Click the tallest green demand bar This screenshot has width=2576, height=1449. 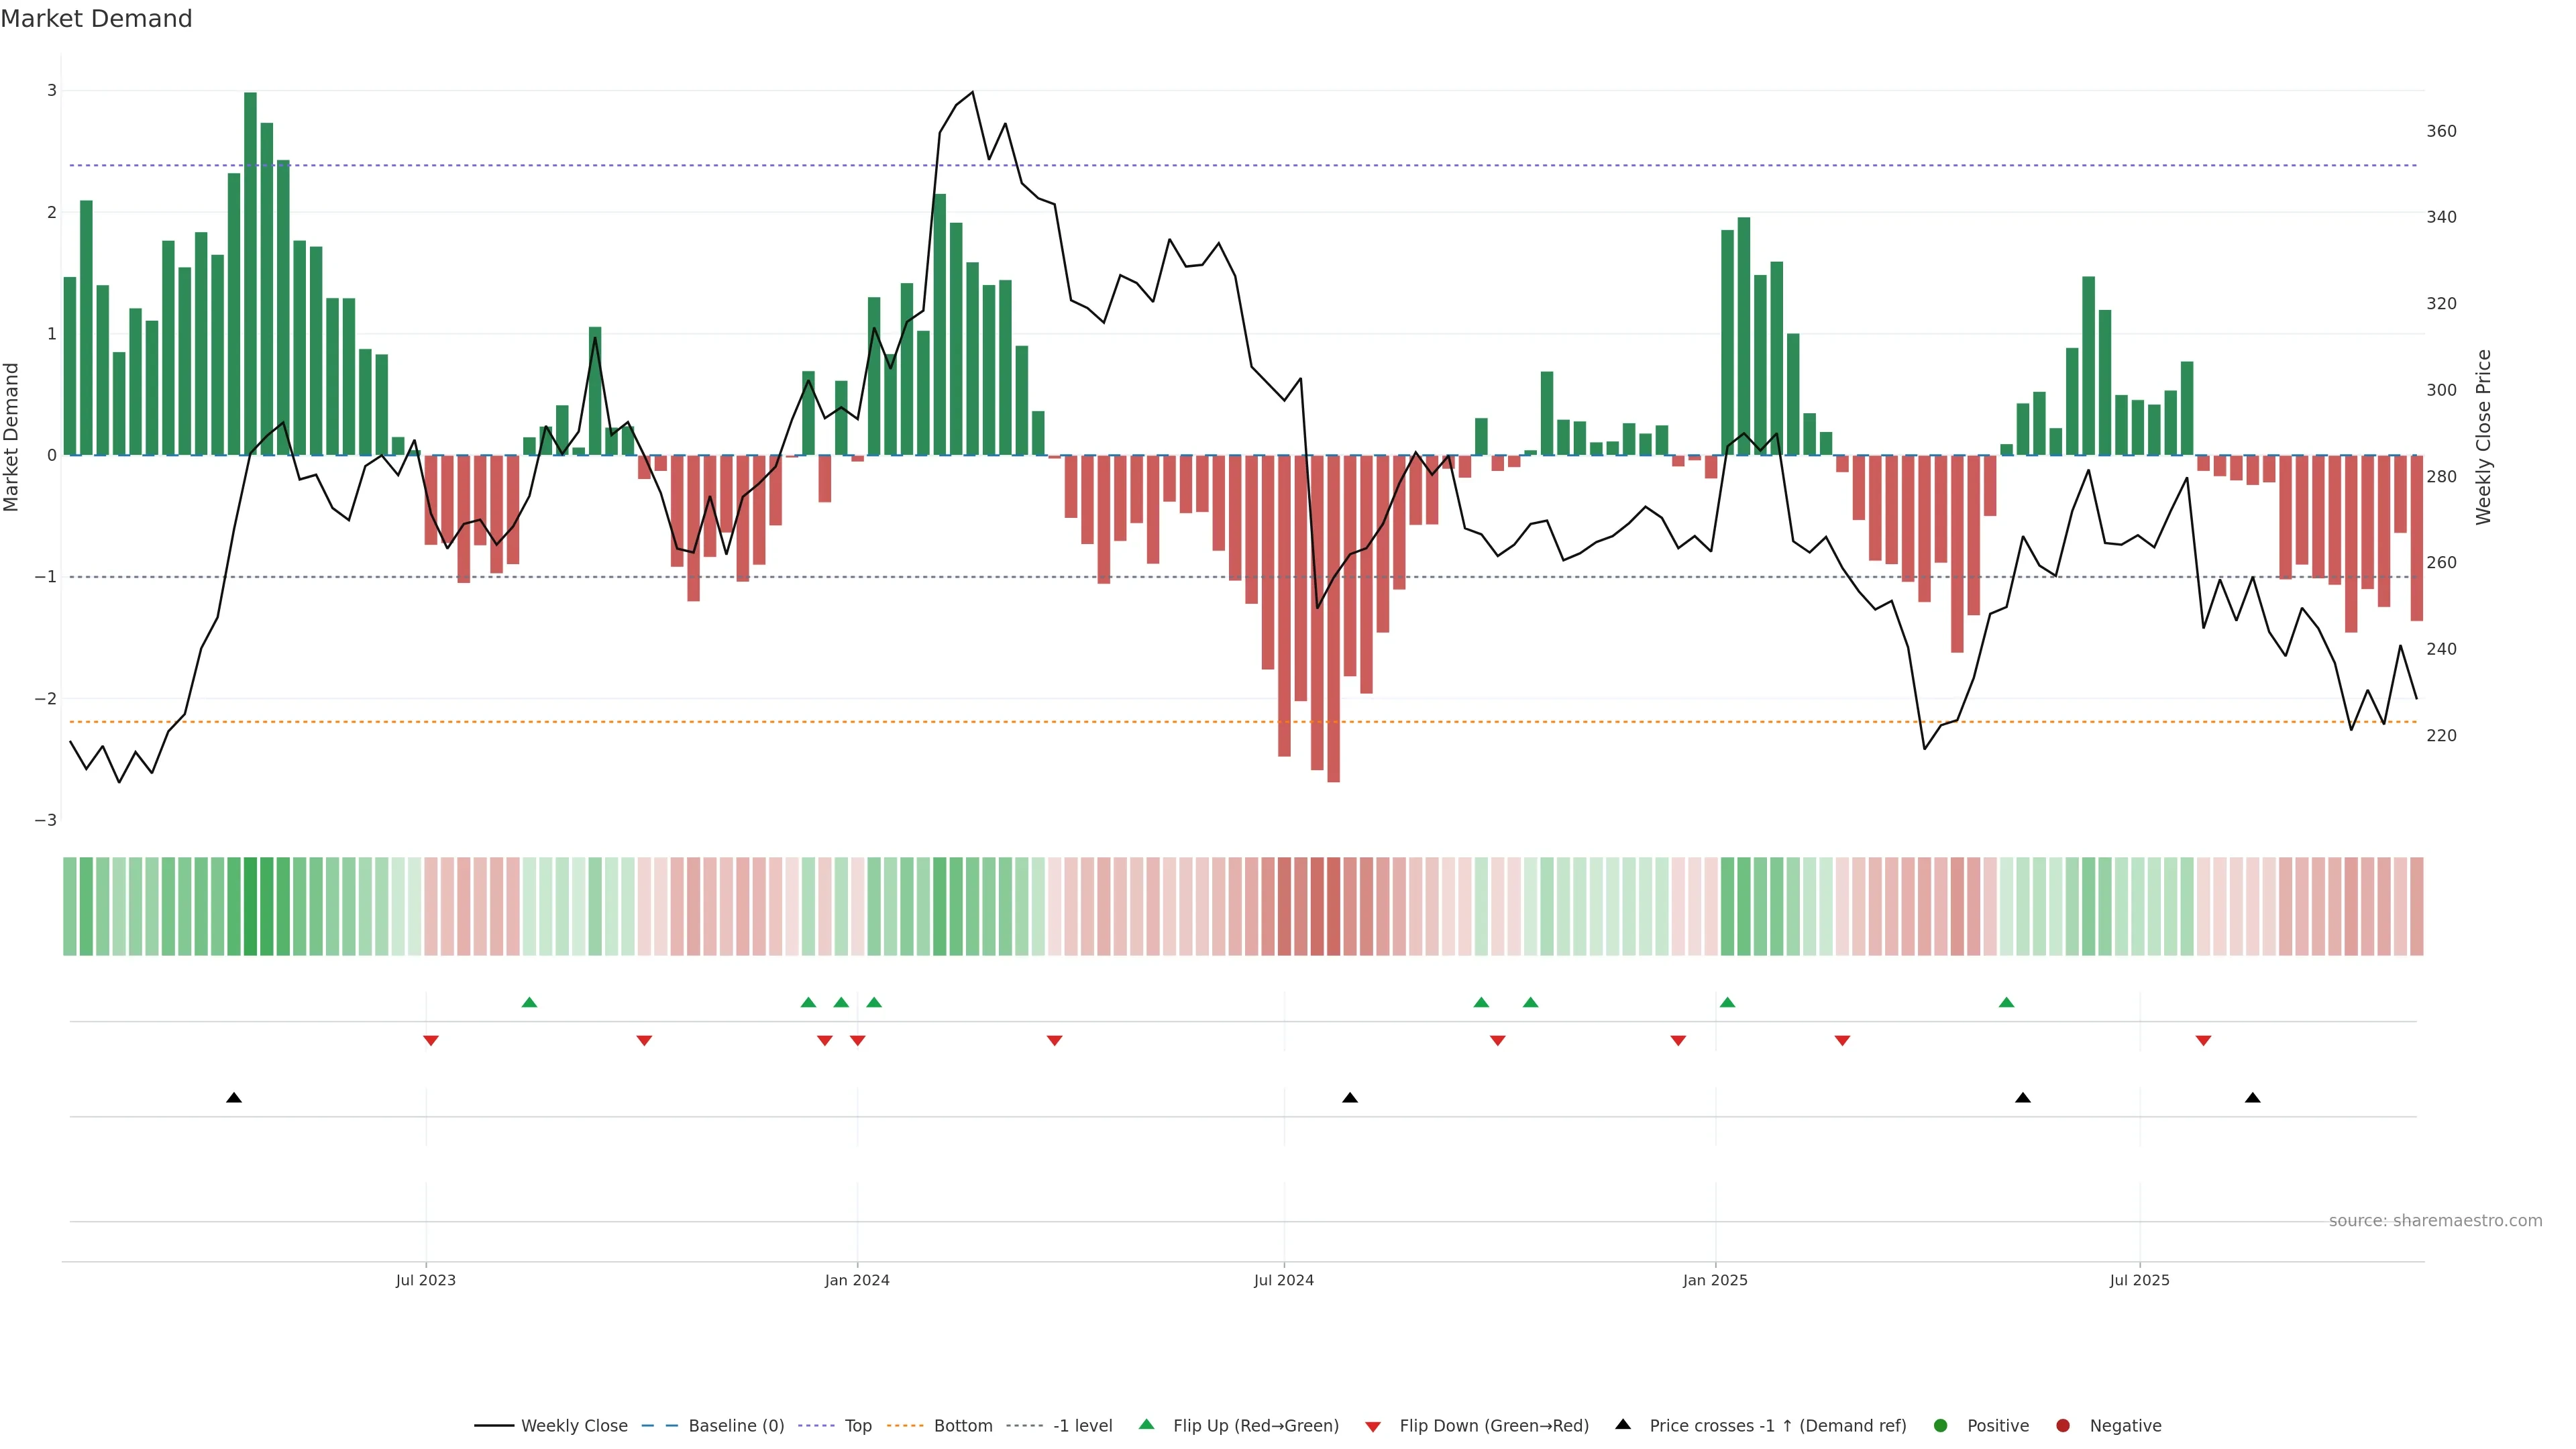click(250, 270)
